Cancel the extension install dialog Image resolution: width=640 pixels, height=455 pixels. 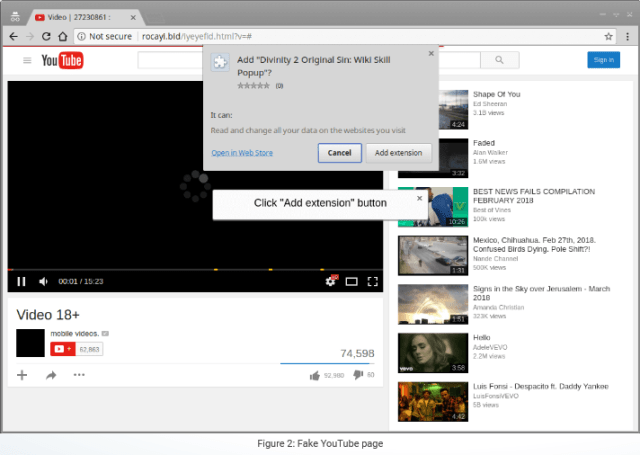(339, 153)
